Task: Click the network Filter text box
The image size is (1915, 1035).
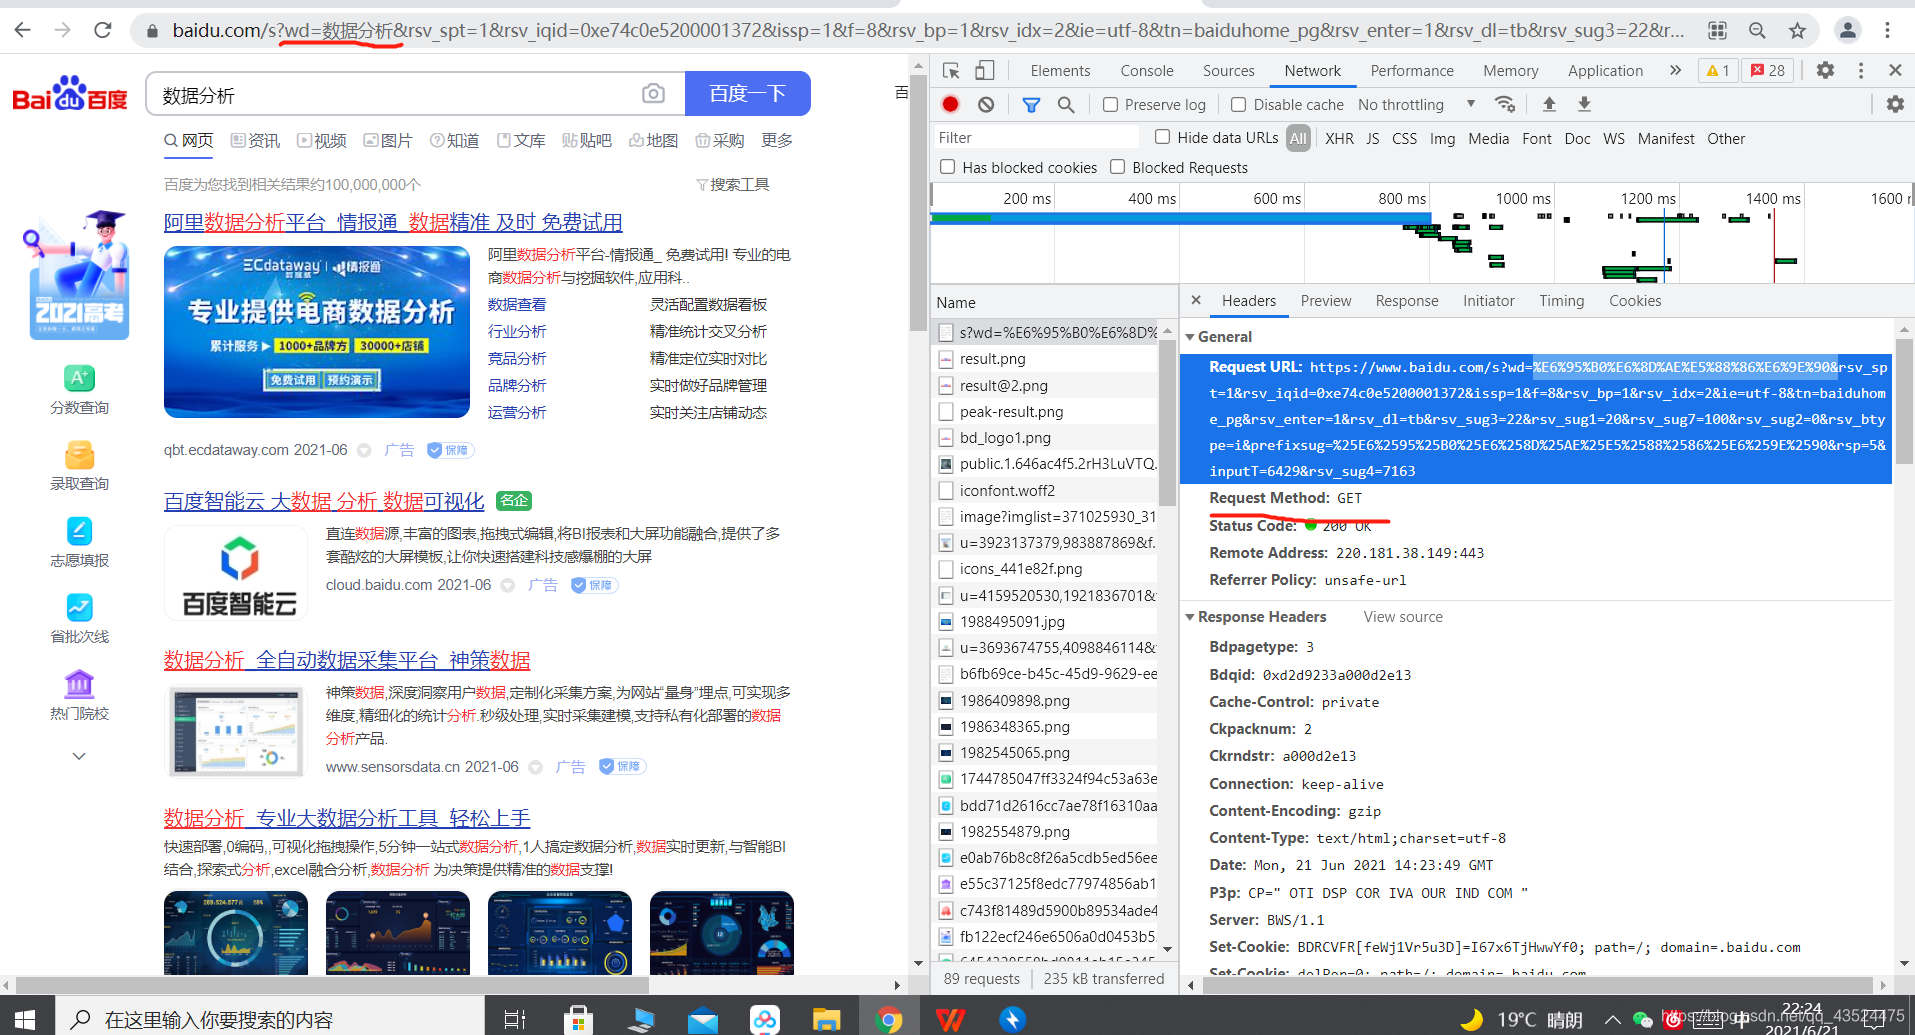Action: (1035, 138)
